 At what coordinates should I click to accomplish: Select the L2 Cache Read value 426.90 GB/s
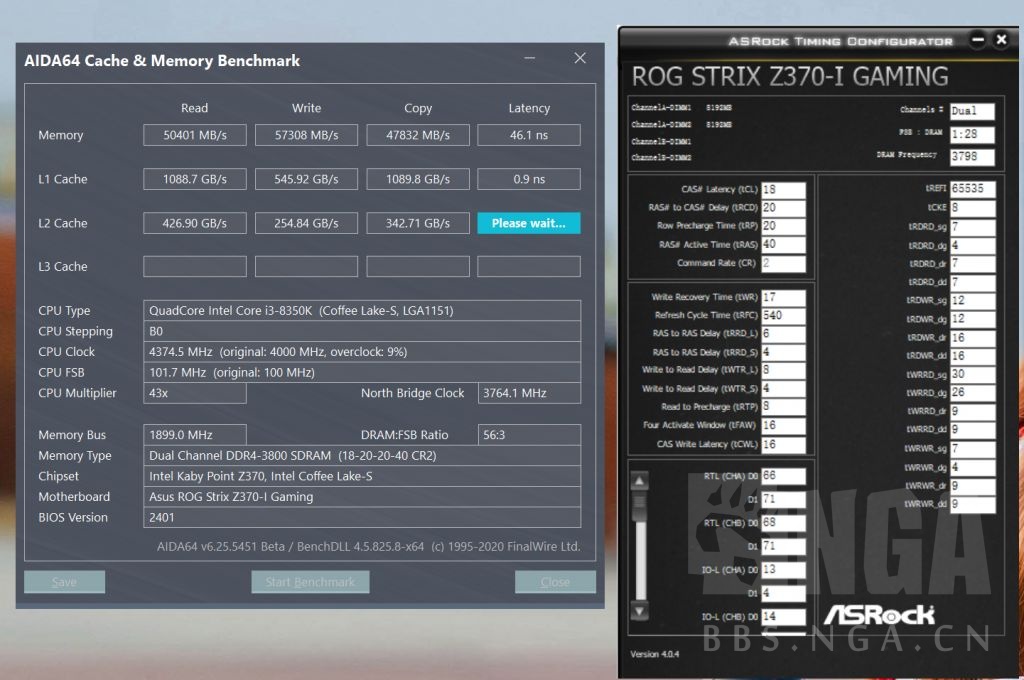pos(195,223)
